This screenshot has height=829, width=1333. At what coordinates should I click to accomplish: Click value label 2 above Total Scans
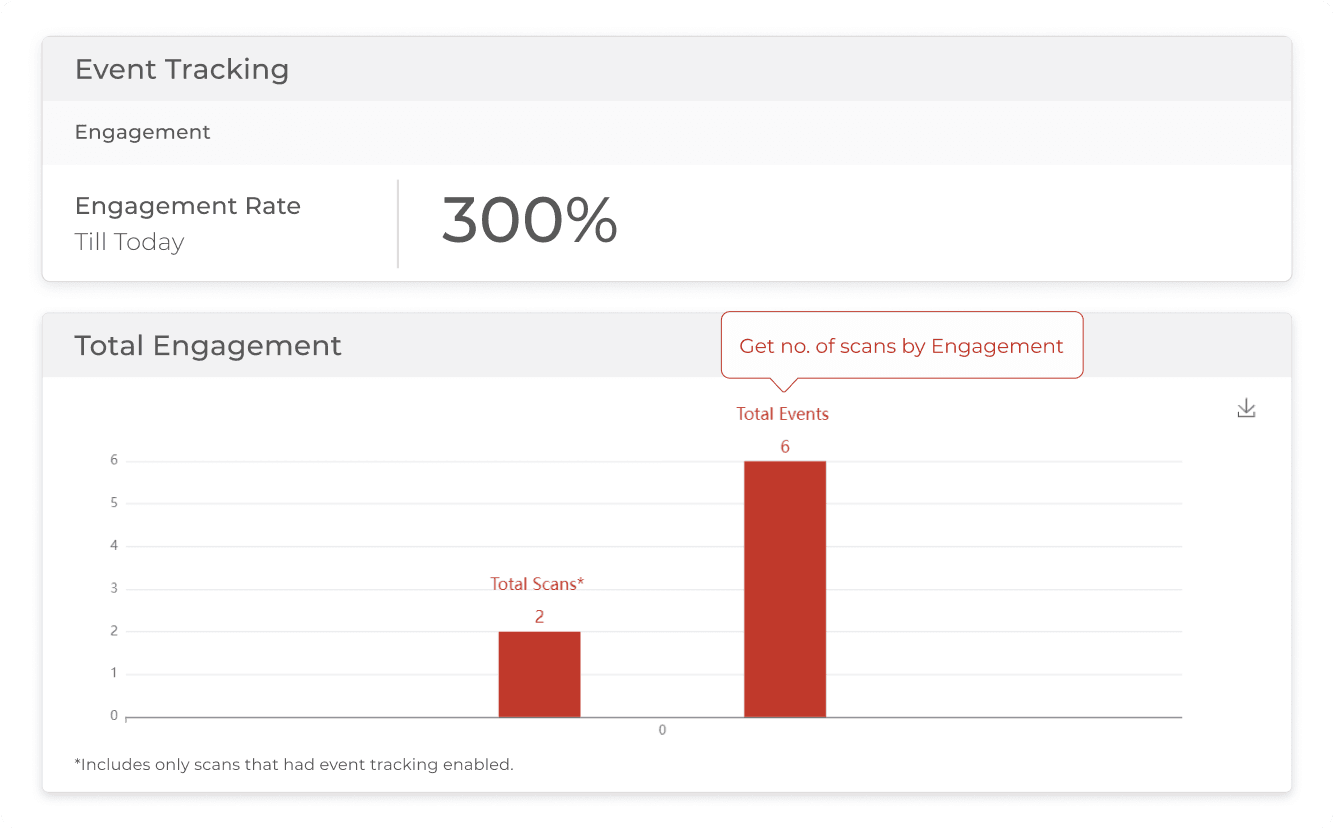point(539,617)
